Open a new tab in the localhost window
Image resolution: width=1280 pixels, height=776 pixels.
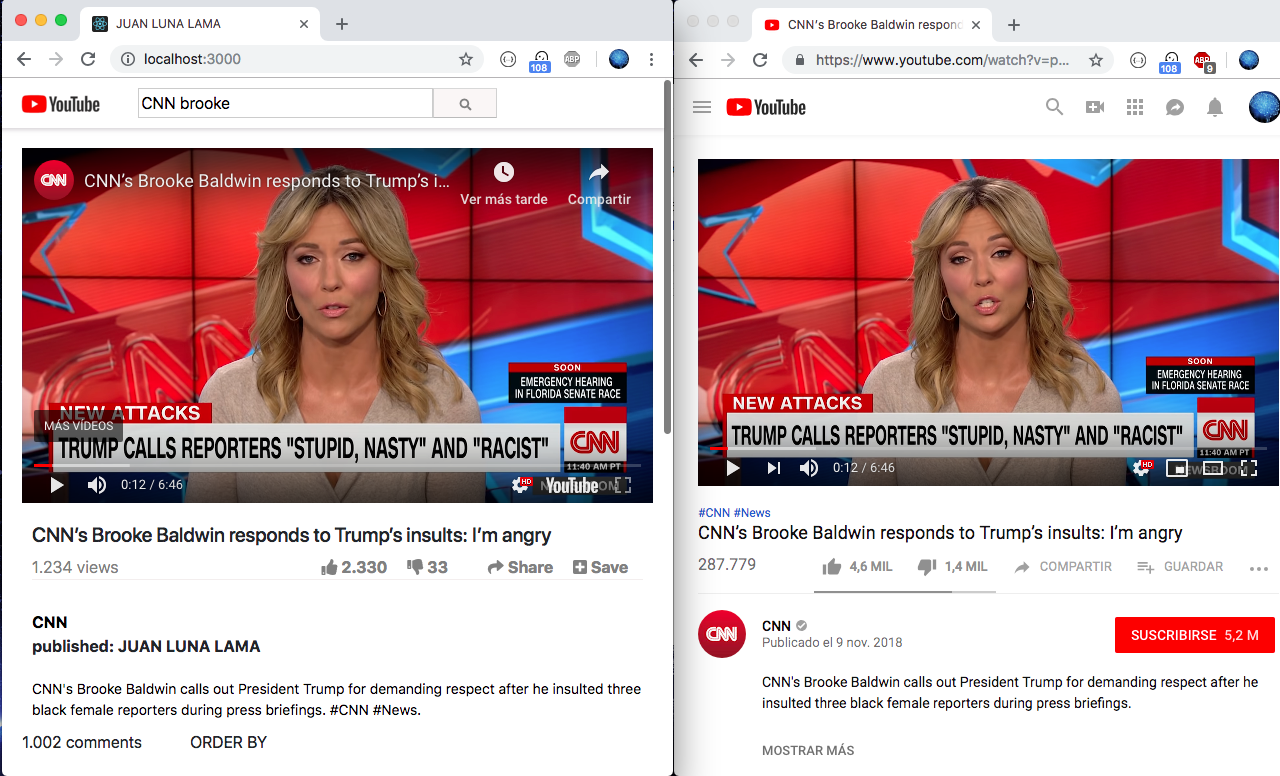pyautogui.click(x=342, y=24)
